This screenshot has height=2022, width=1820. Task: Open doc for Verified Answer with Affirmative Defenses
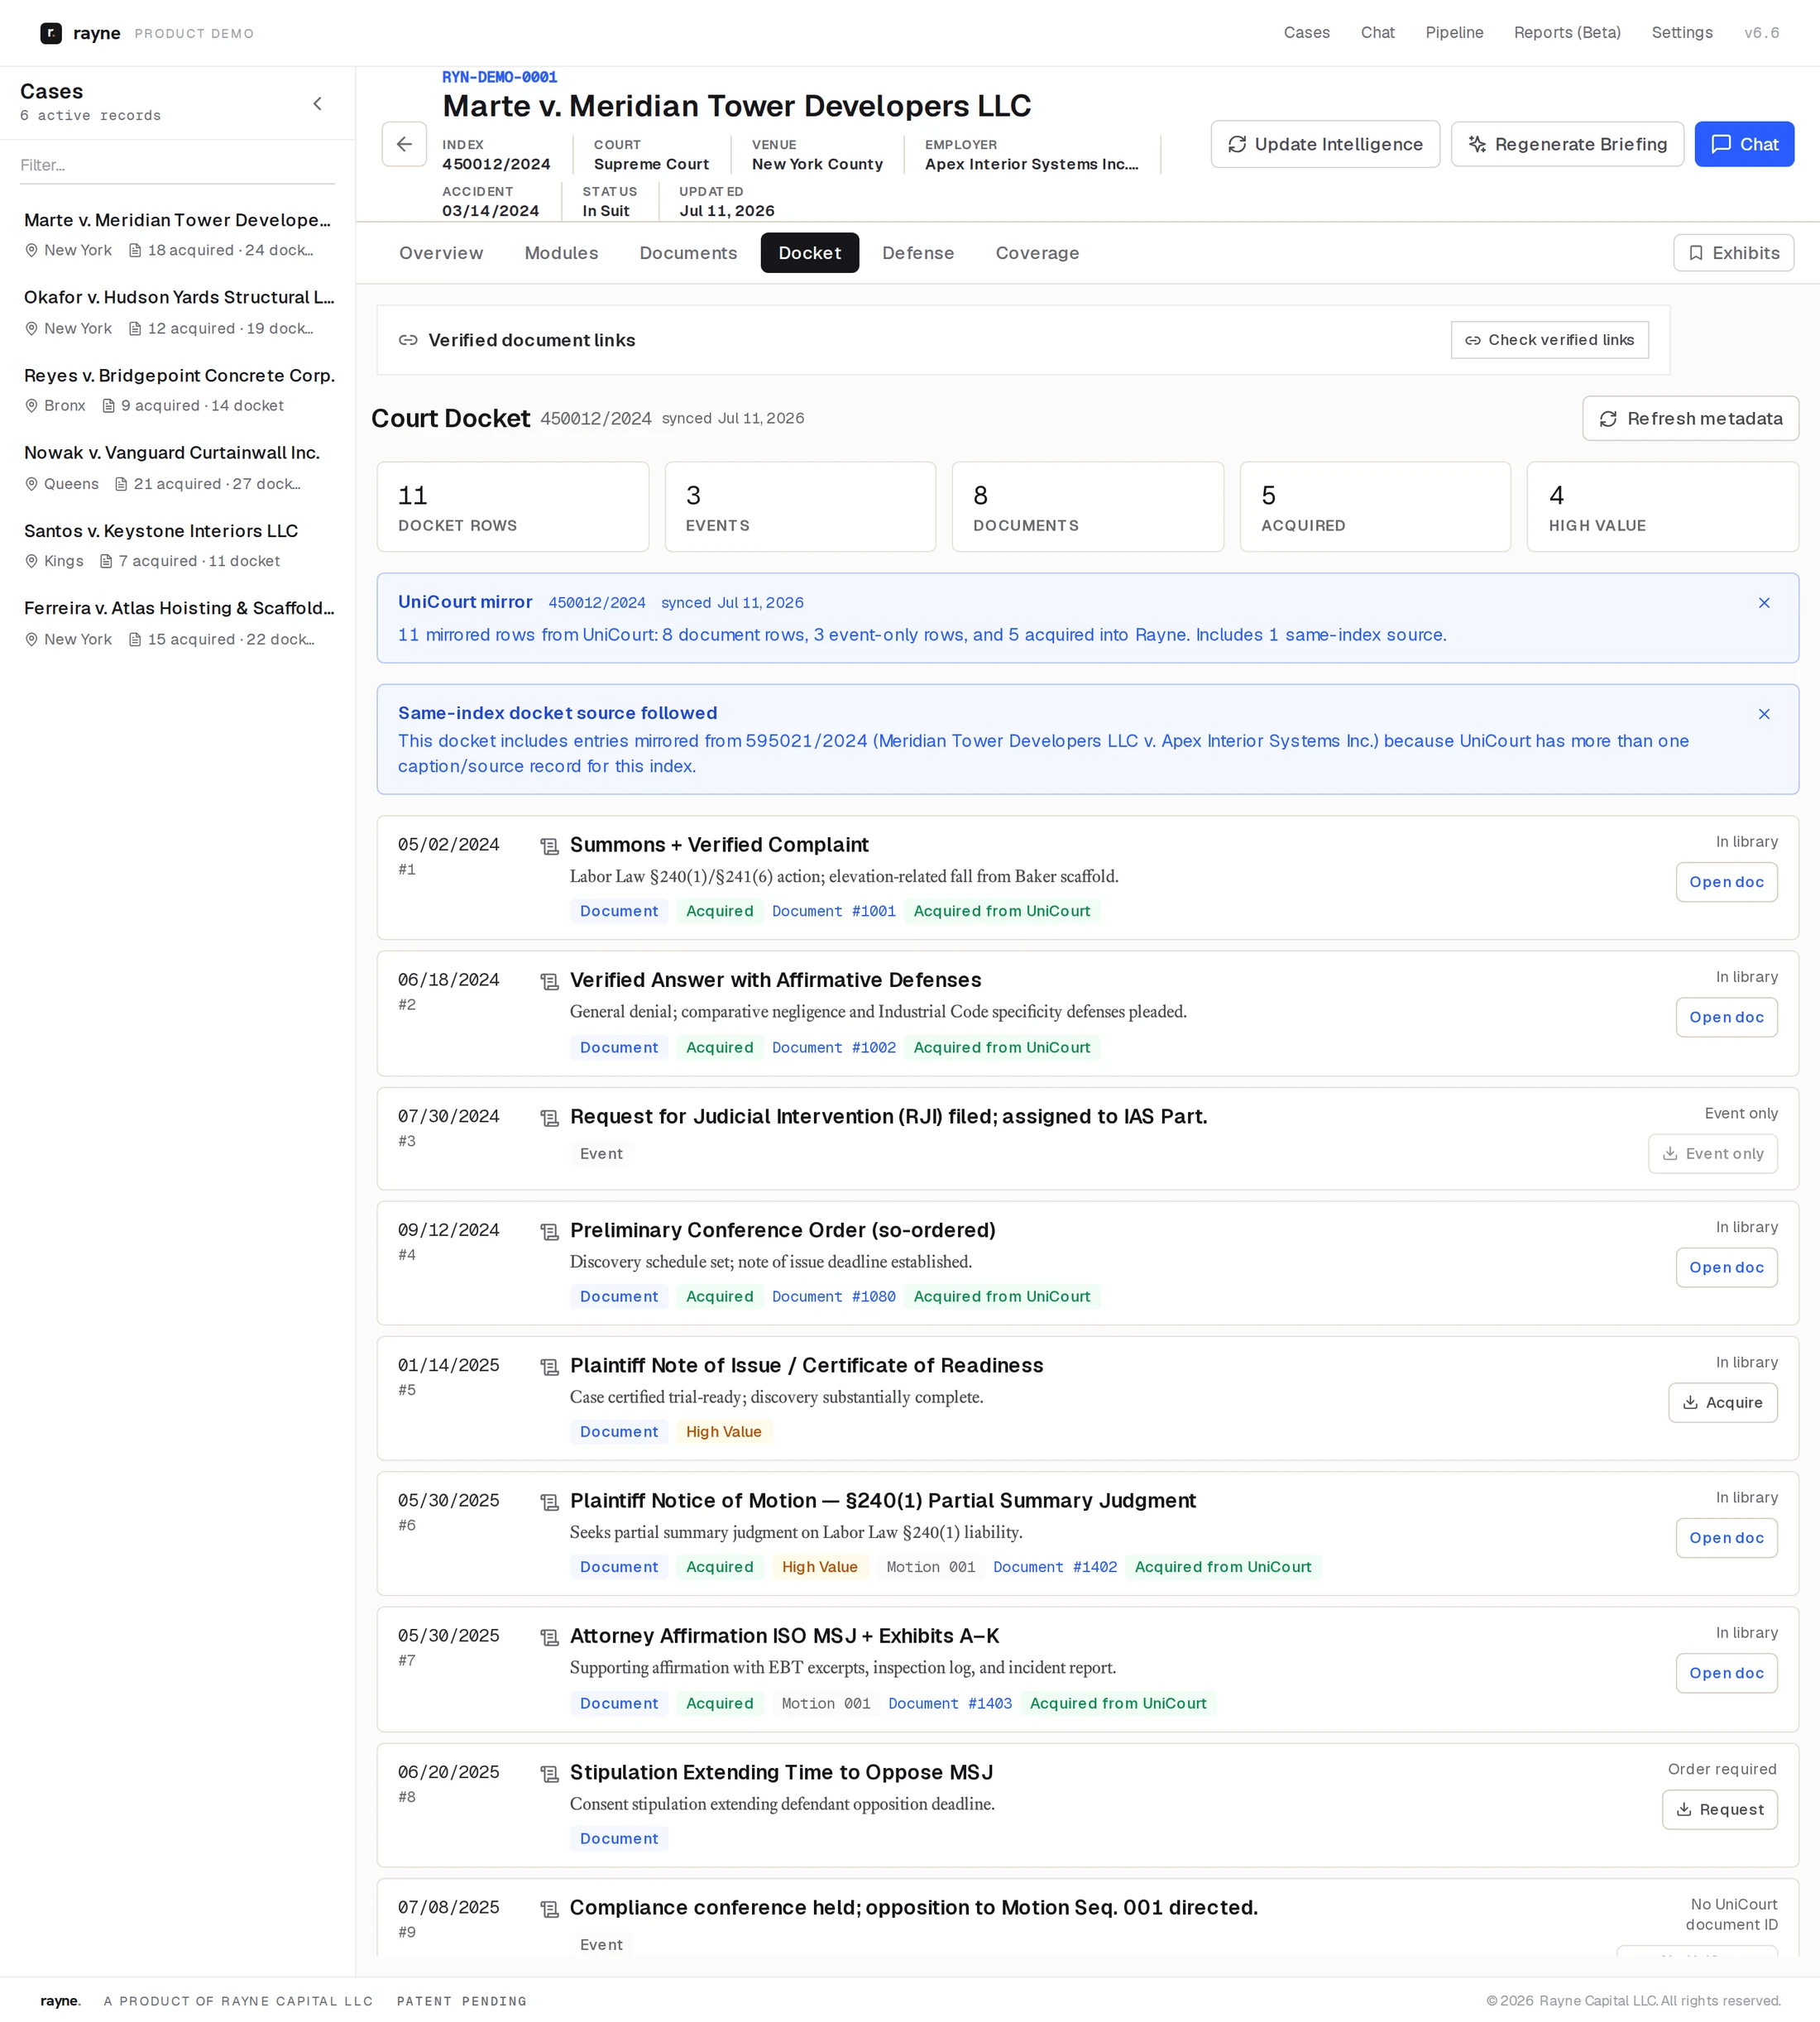[1726, 1017]
